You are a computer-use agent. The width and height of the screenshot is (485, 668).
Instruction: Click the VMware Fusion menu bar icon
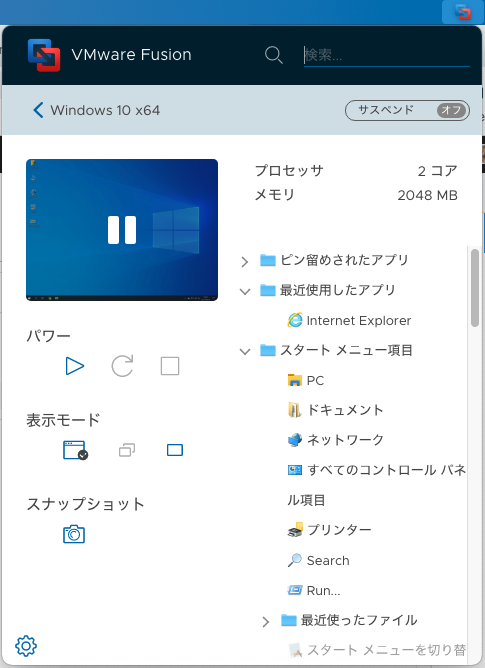462,12
